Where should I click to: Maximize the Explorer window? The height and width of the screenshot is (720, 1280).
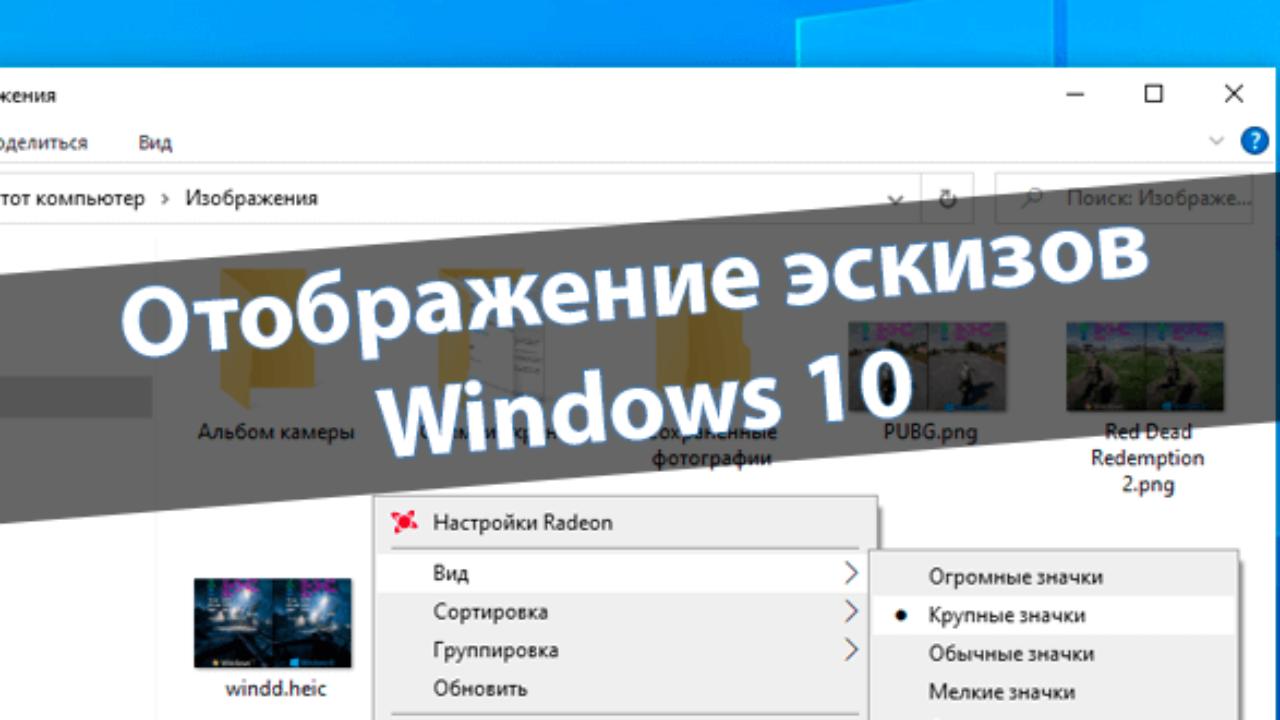1154,94
